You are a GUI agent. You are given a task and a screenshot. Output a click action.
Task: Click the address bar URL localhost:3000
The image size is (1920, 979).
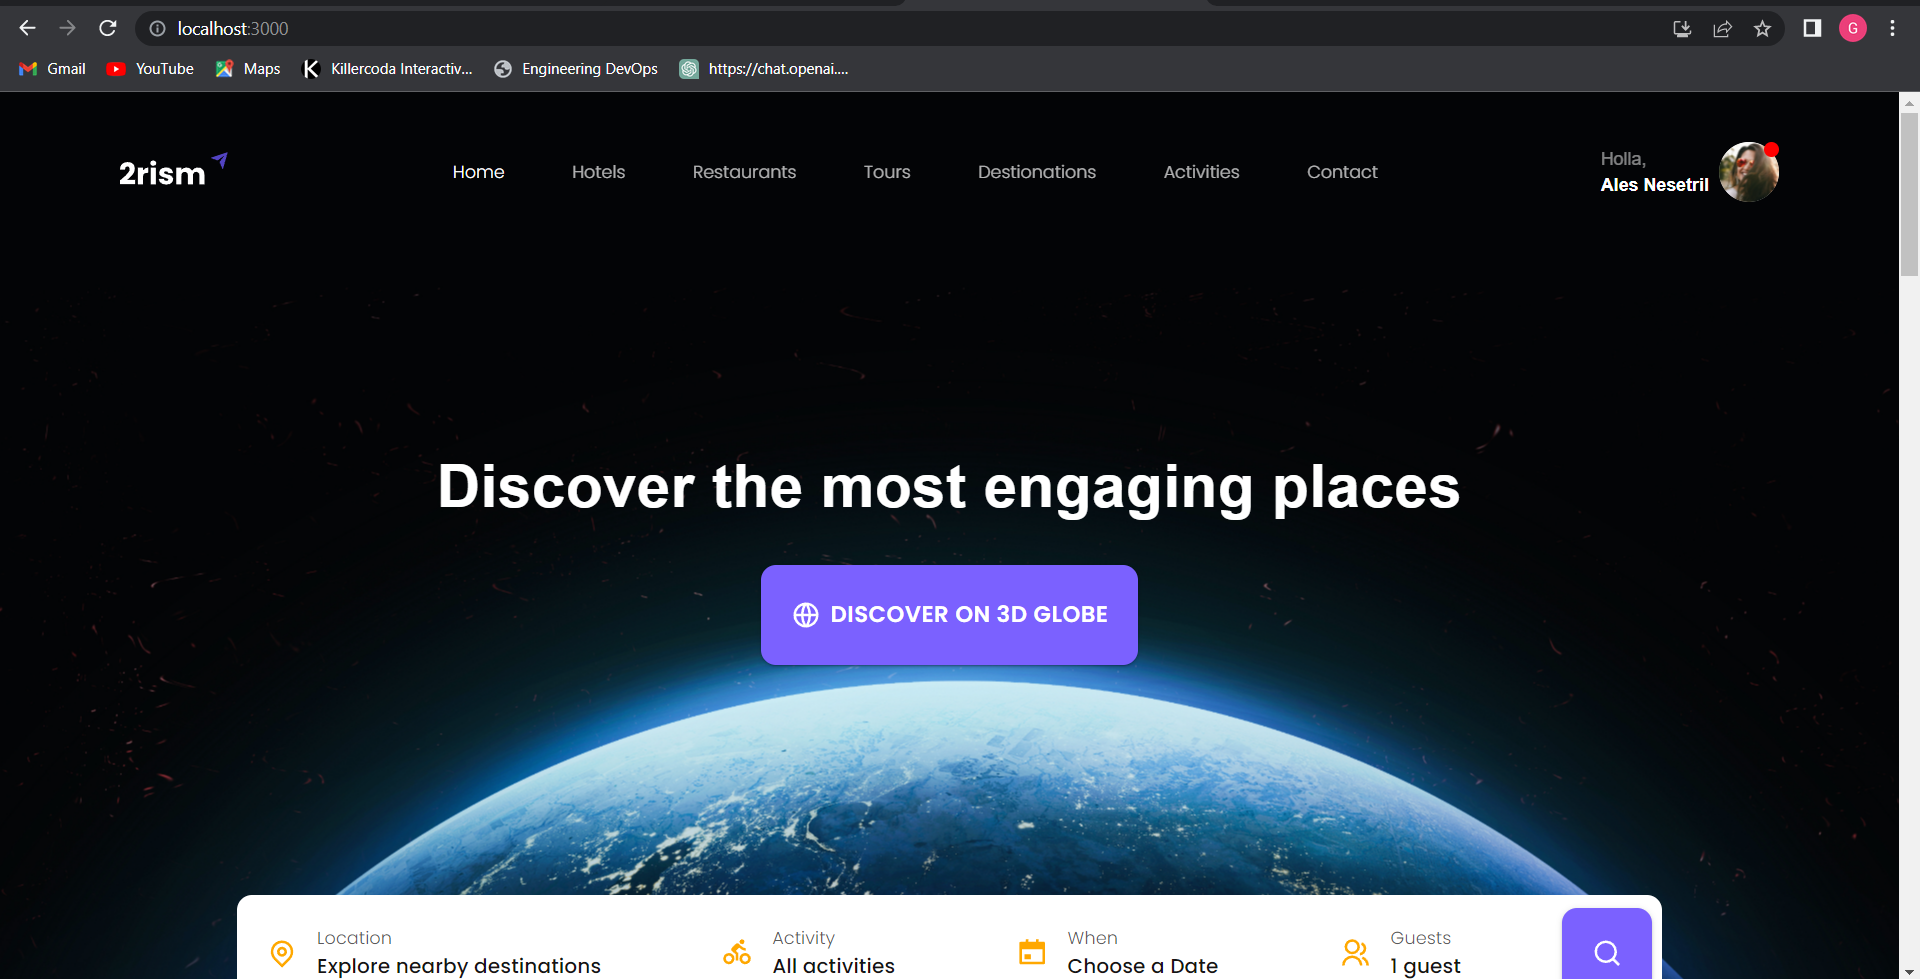233,29
